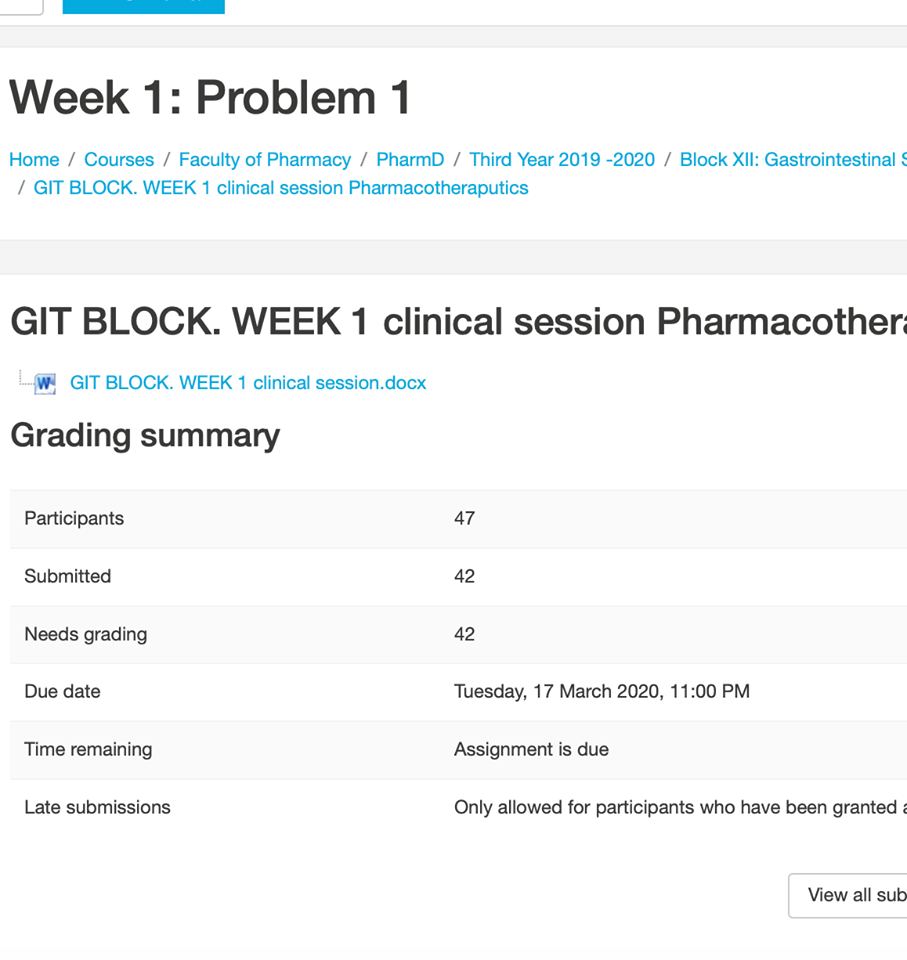Open GIT BLOCK. WEEK 1 clinical session.docx

click(x=248, y=383)
